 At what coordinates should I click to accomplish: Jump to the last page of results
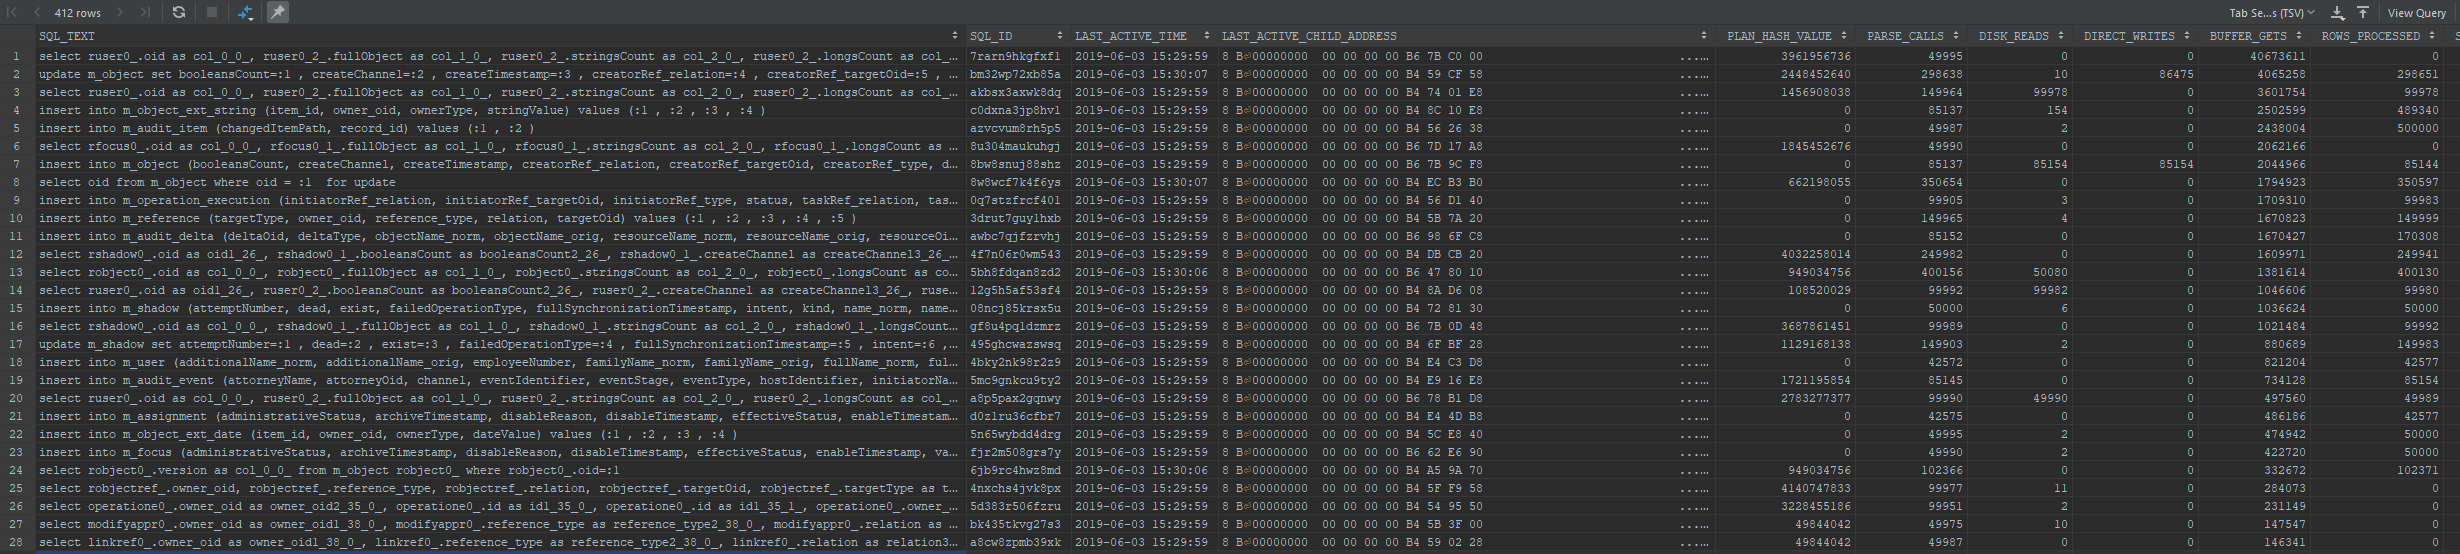tap(145, 12)
